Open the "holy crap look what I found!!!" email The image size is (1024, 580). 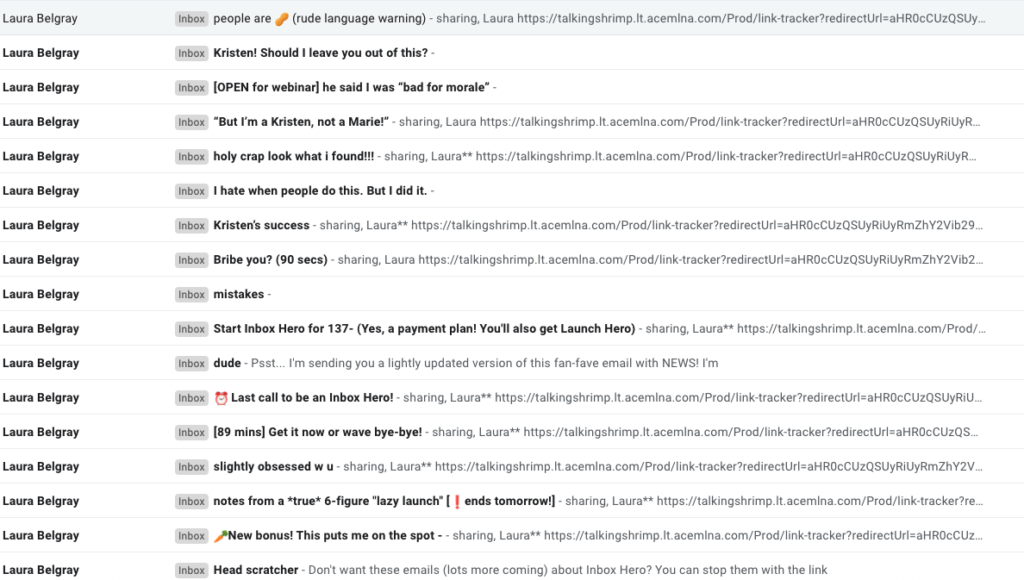tap(293, 157)
